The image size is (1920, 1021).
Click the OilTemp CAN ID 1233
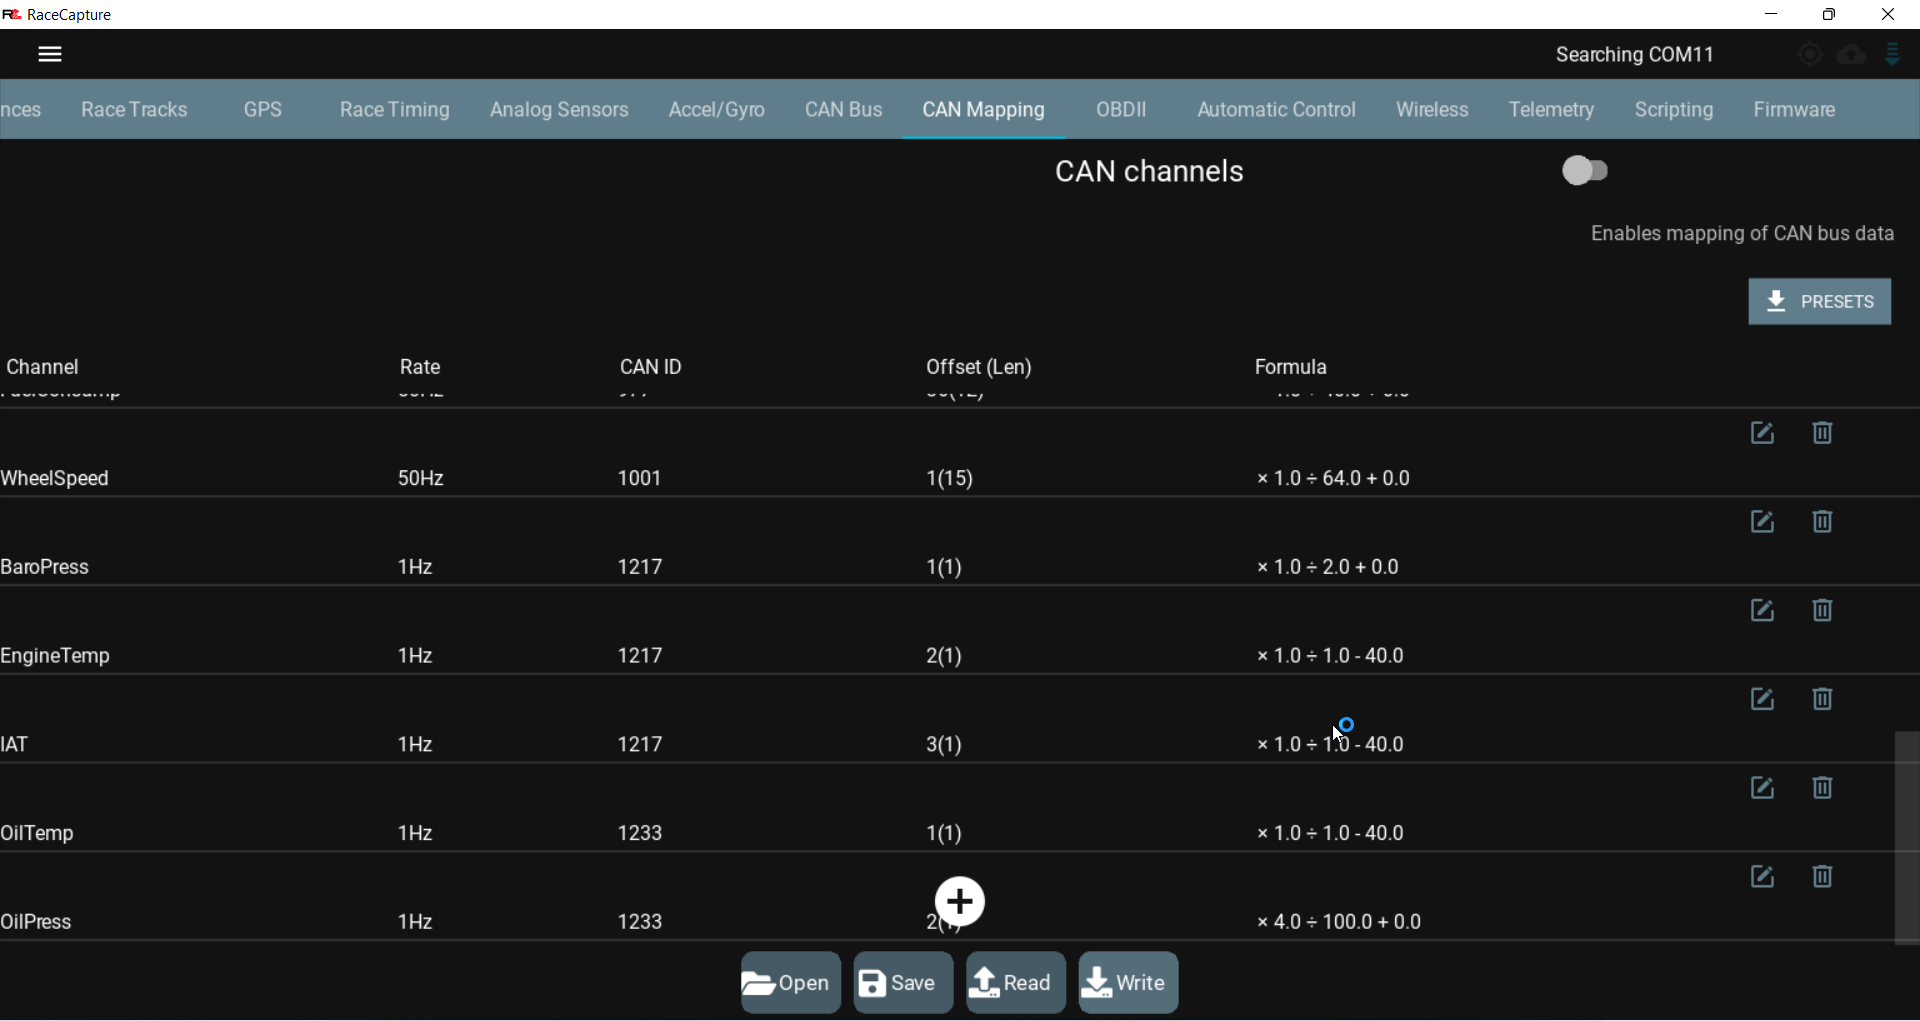click(640, 834)
